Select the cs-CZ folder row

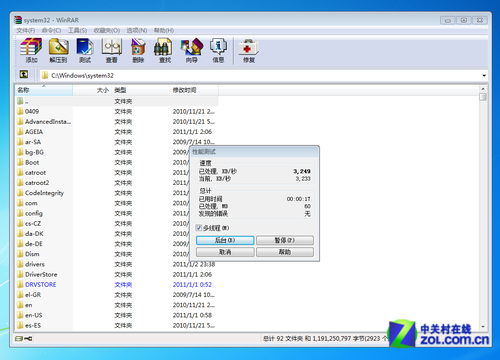[x=103, y=223]
